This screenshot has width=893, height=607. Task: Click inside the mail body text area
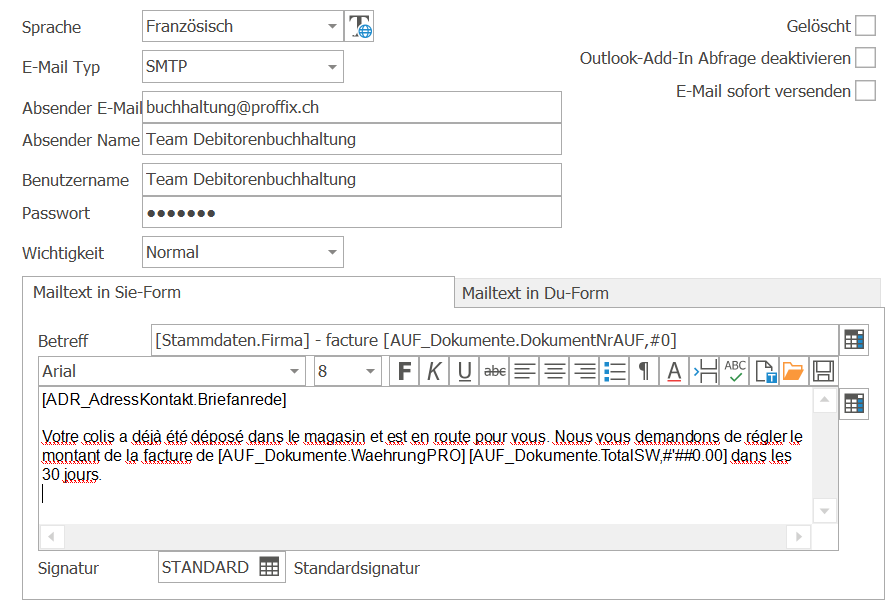point(425,456)
